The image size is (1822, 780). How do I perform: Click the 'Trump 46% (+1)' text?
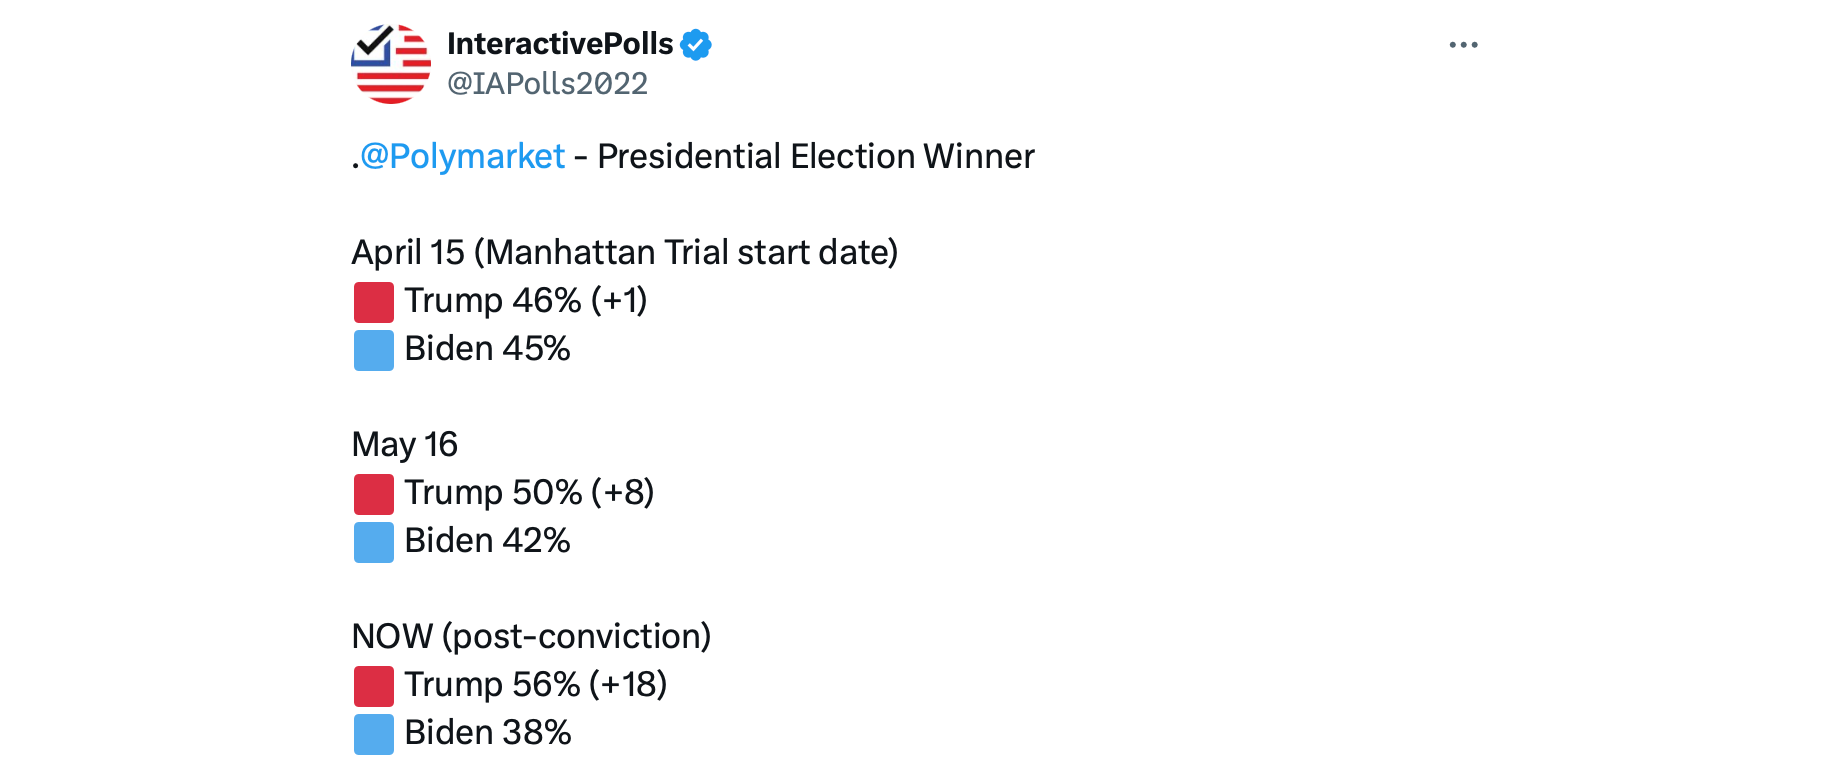click(525, 301)
